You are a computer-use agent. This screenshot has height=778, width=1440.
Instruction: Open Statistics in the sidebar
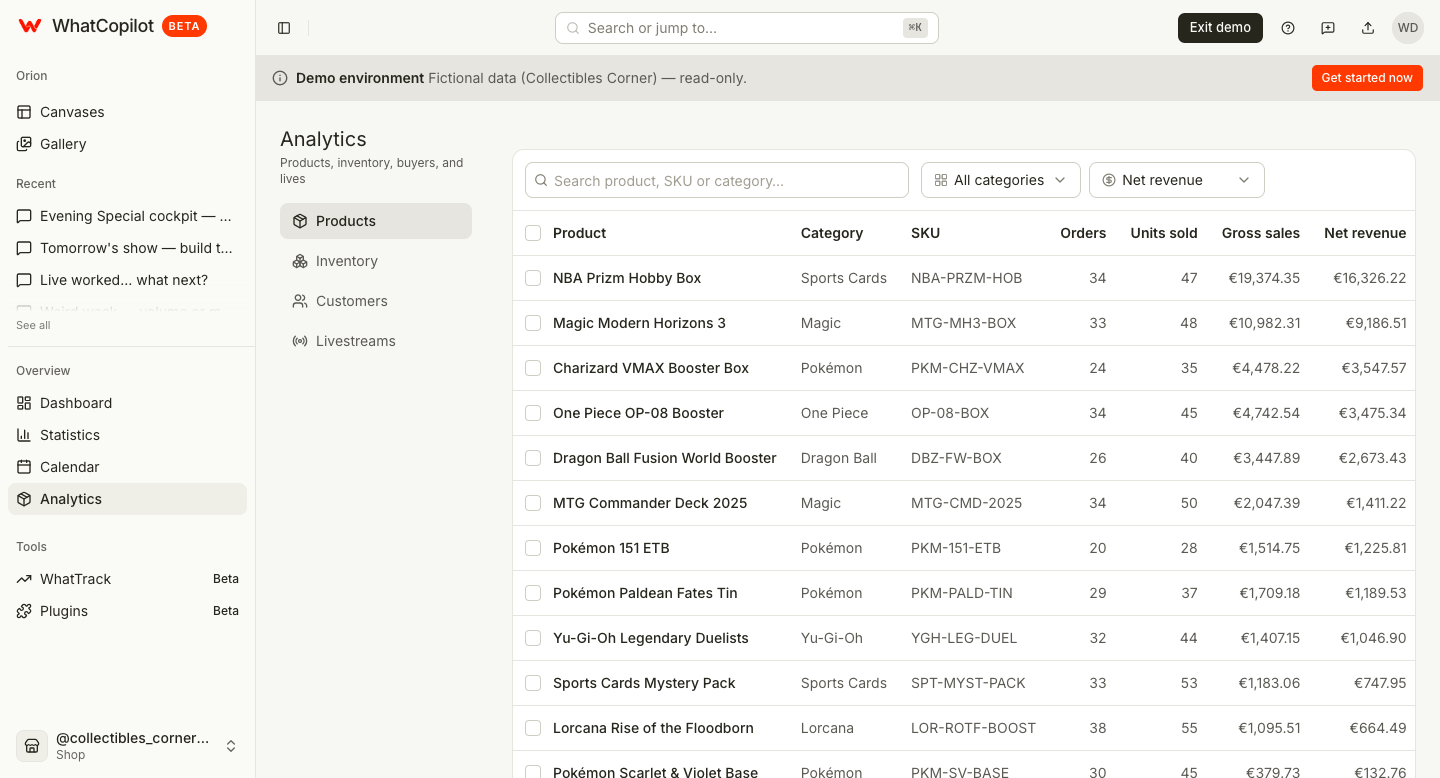(128, 435)
